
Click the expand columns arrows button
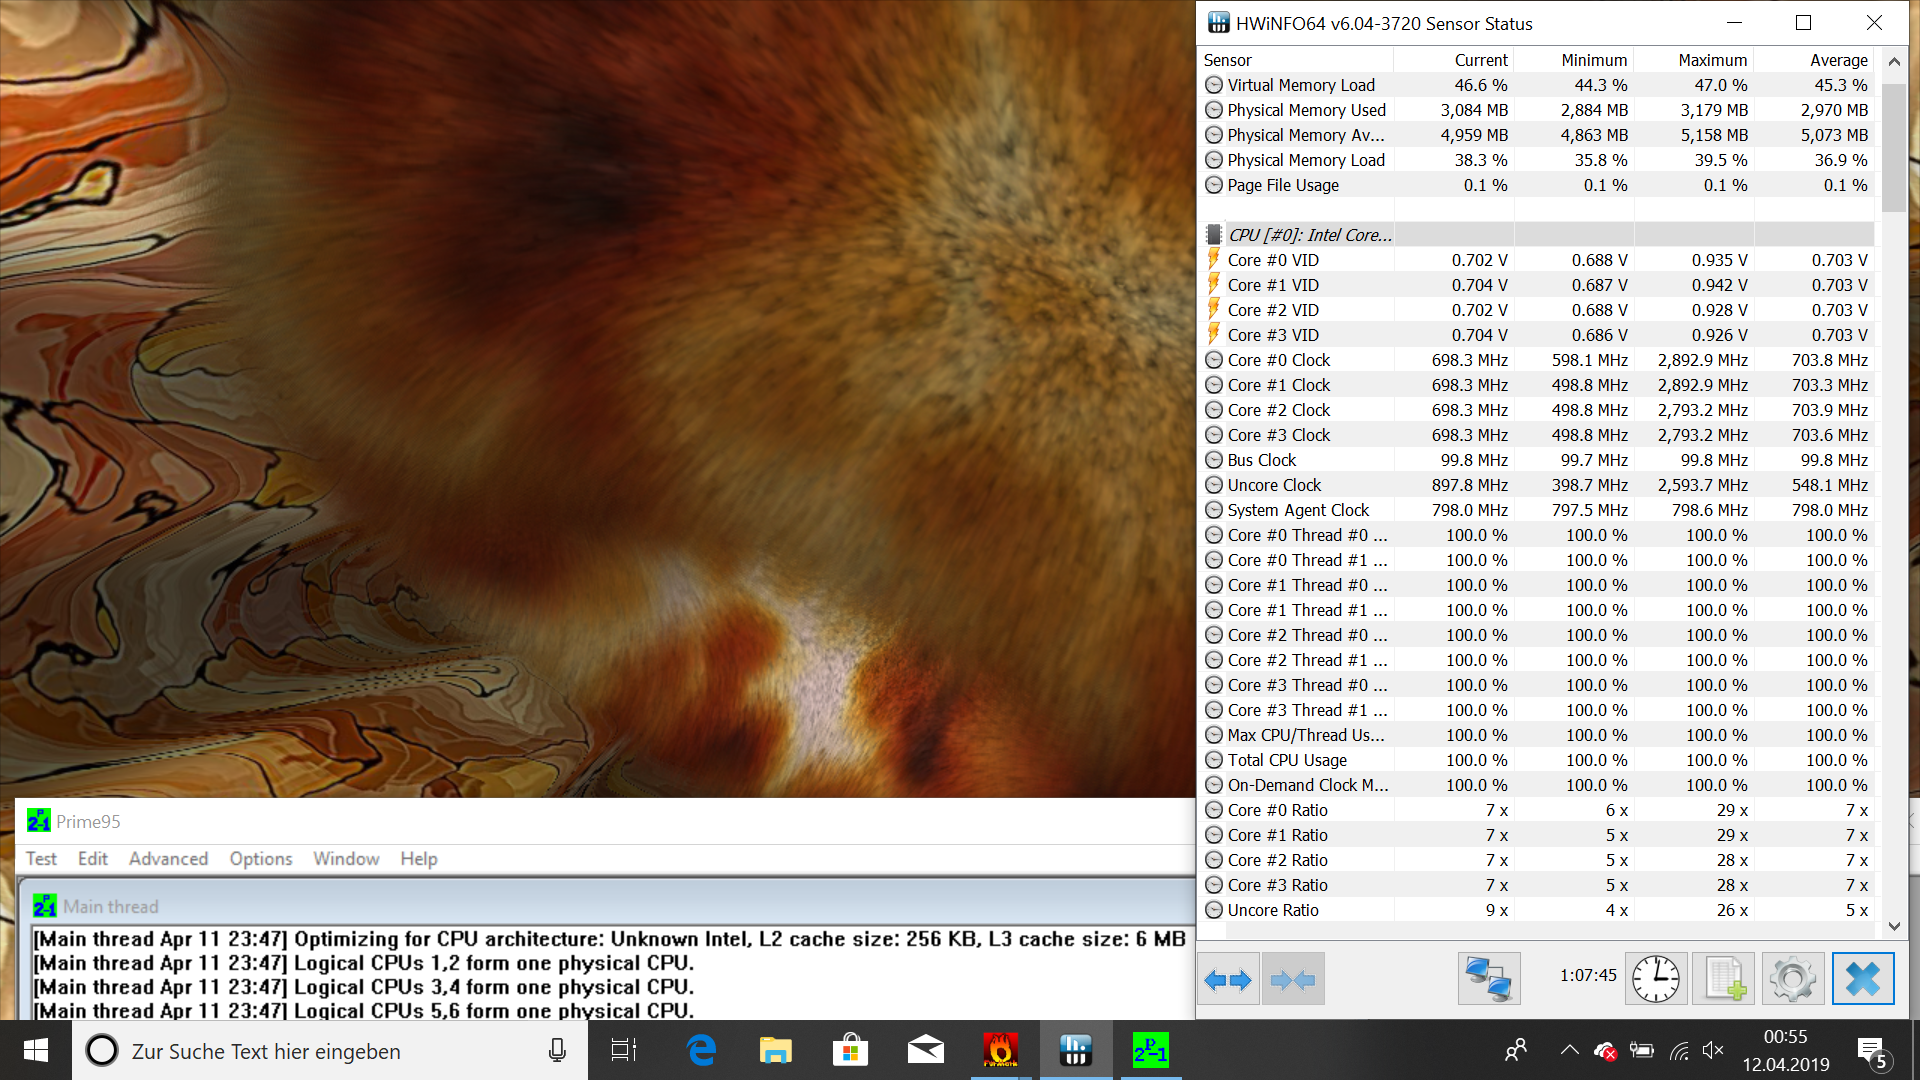[x=1228, y=980]
